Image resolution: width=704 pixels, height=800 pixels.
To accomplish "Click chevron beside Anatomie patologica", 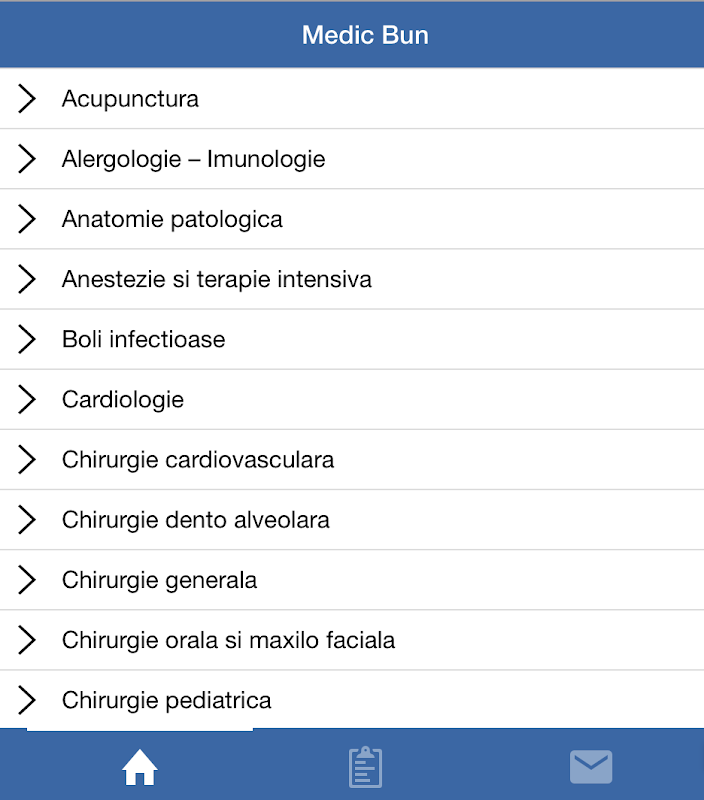I will 27,219.
